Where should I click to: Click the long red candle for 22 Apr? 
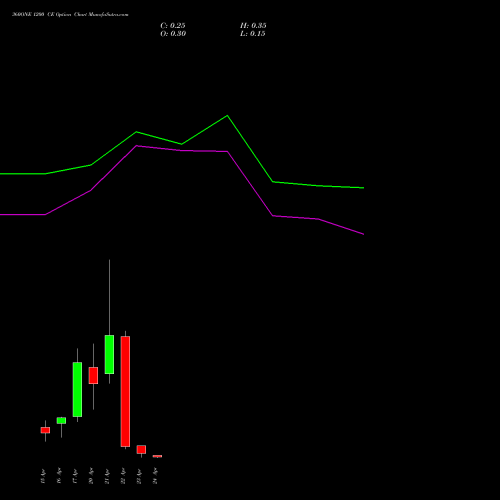click(125, 391)
